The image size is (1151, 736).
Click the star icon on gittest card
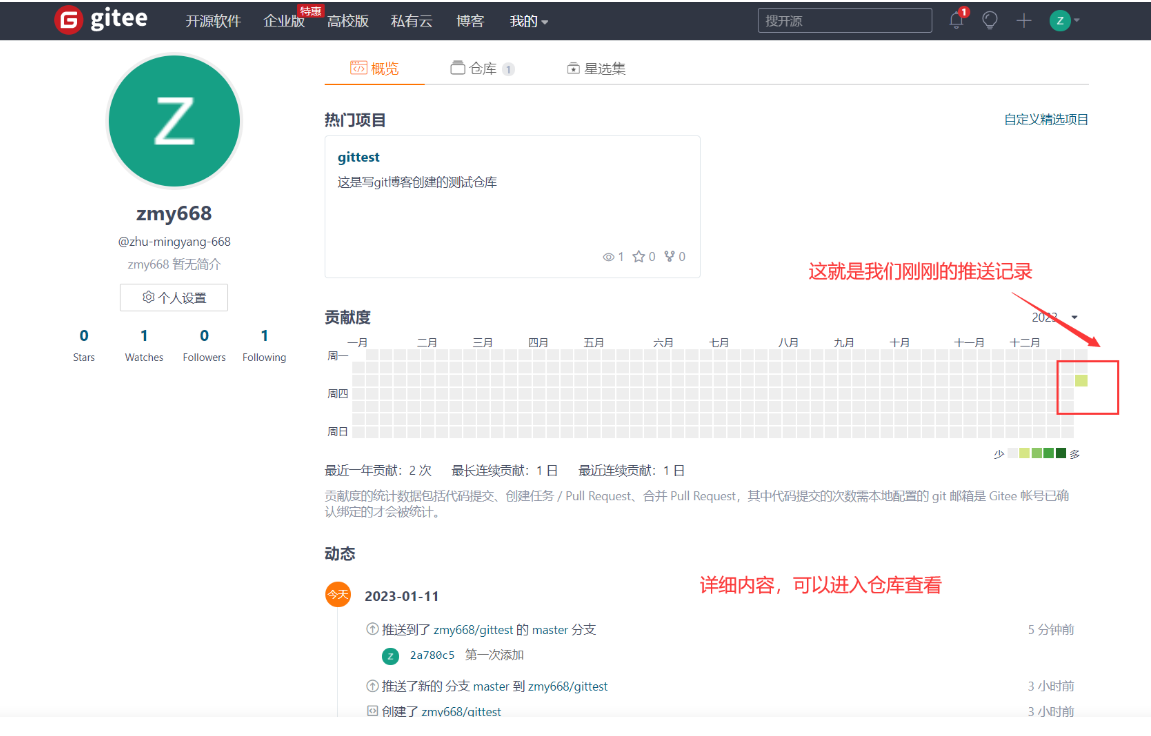(639, 256)
